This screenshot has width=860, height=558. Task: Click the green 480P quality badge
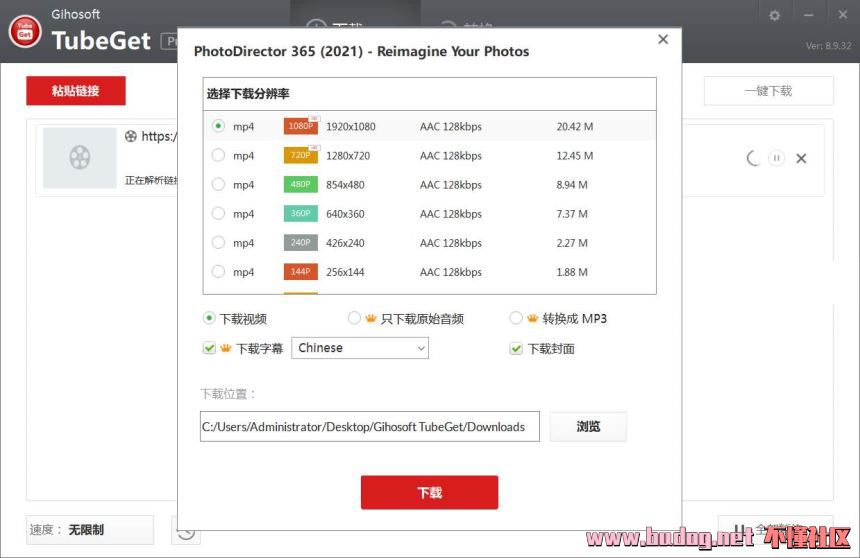pos(301,184)
